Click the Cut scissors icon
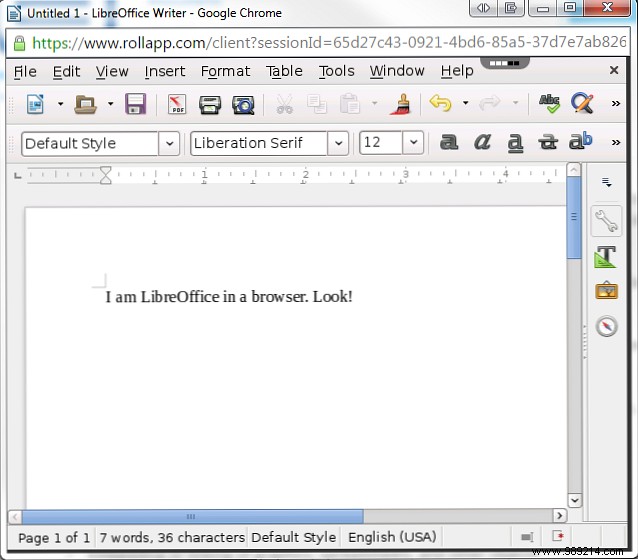Screen dimensions: 638x560 click(284, 104)
